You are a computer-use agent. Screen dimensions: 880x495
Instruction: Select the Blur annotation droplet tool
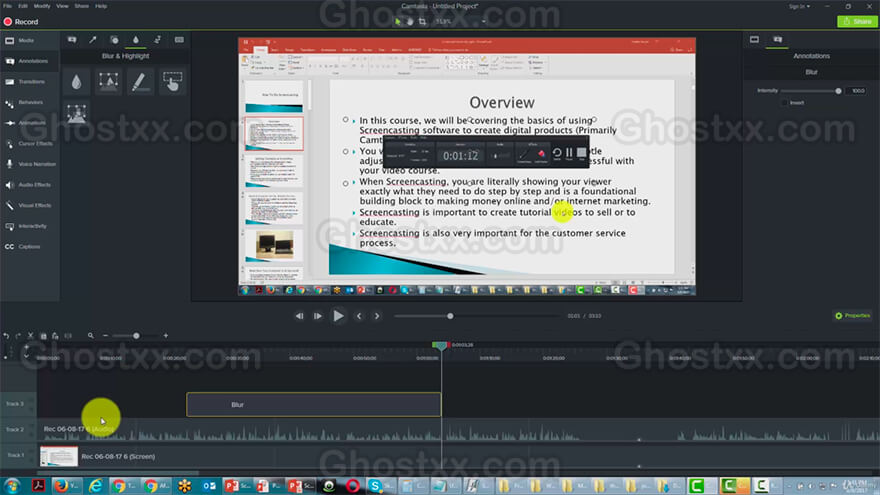coord(77,82)
